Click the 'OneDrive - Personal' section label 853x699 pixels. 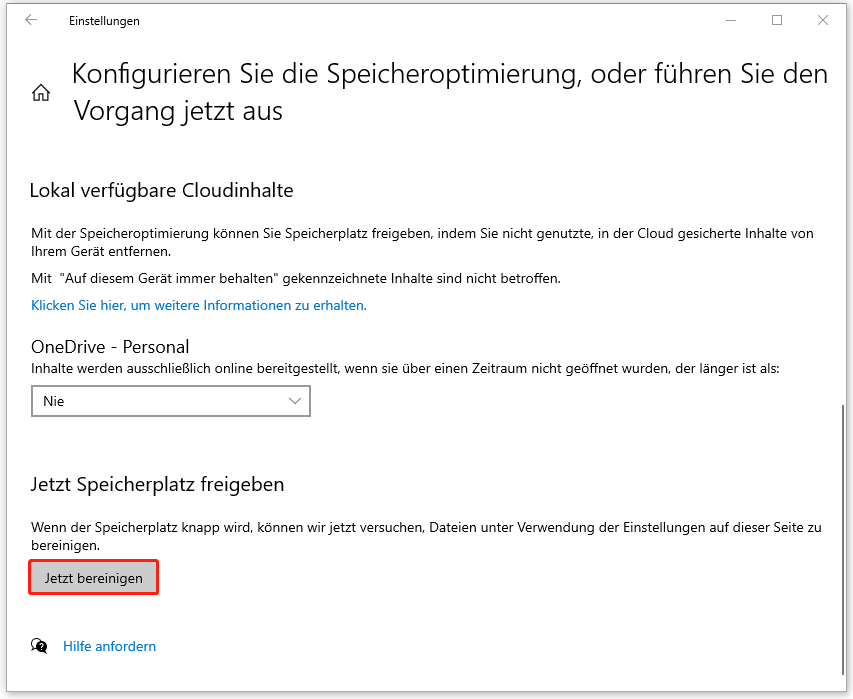(x=112, y=346)
